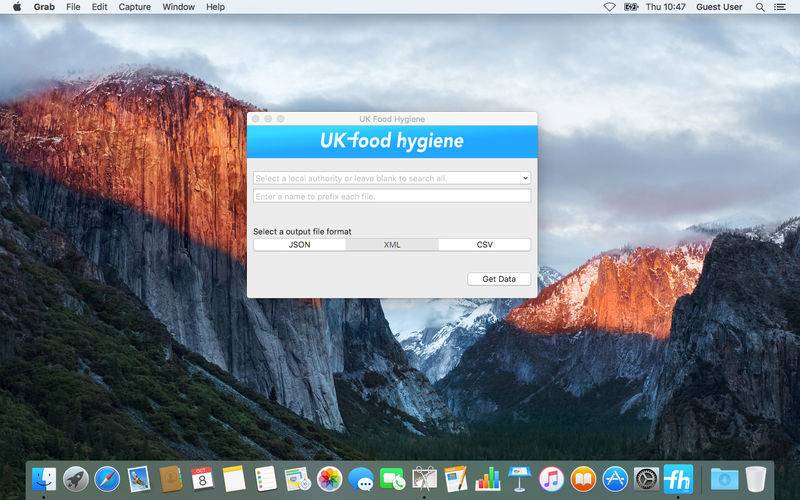Click the battery status icon
Viewport: 800px width, 500px height.
click(631, 7)
